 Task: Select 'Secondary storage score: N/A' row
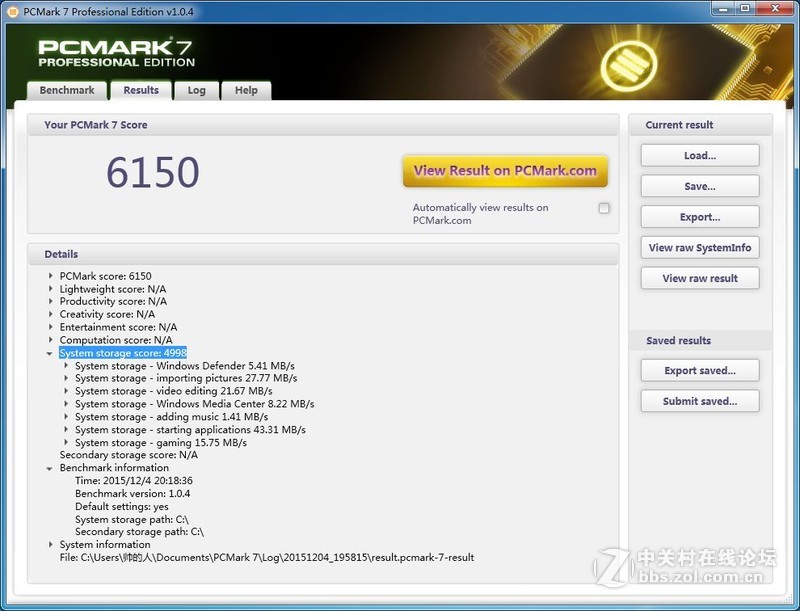129,455
